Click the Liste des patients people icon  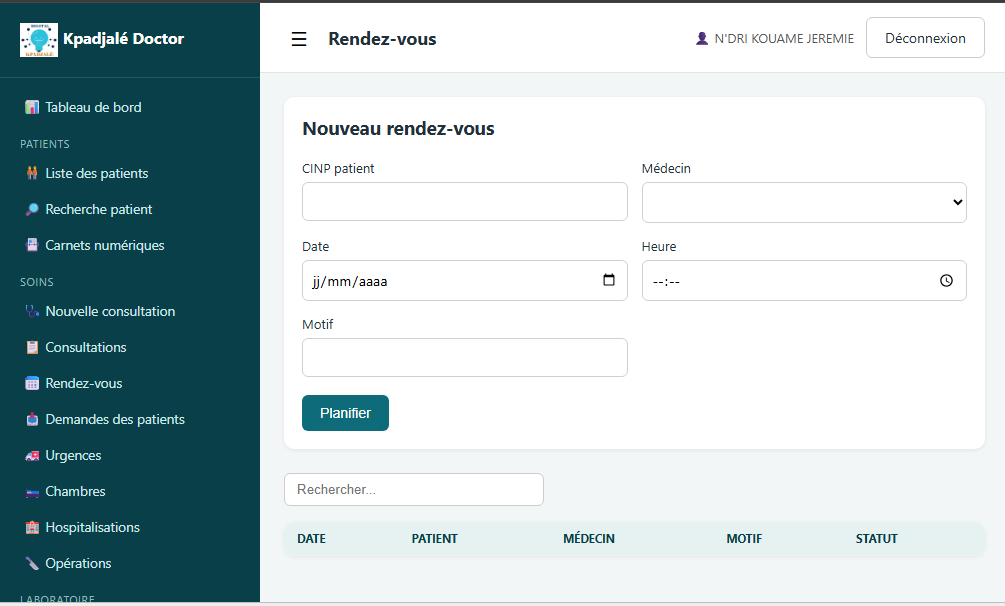click(32, 173)
